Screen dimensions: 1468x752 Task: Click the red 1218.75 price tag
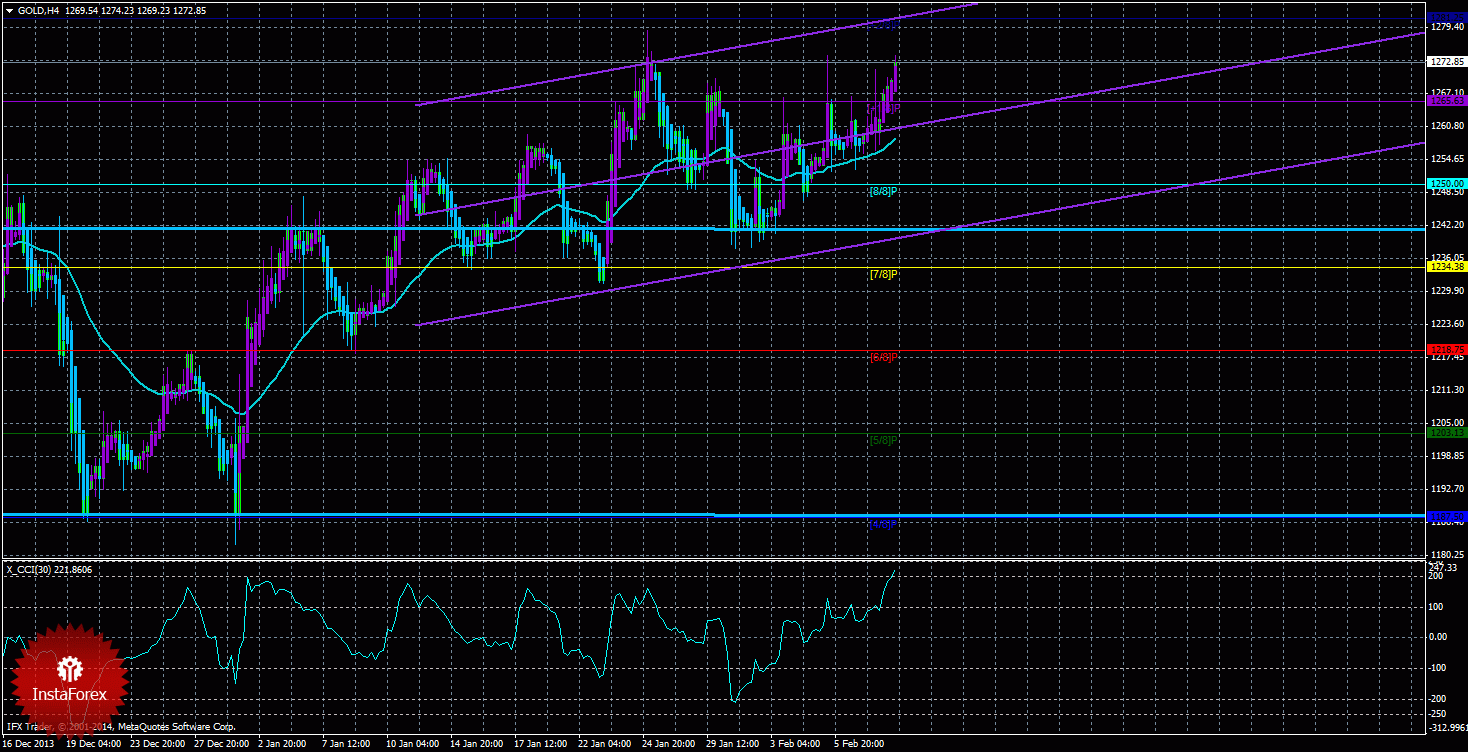tap(1446, 350)
